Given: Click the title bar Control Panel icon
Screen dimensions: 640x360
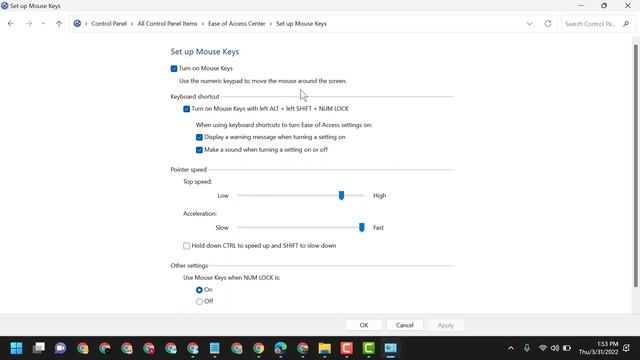Looking at the screenshot, I should coord(4,6).
